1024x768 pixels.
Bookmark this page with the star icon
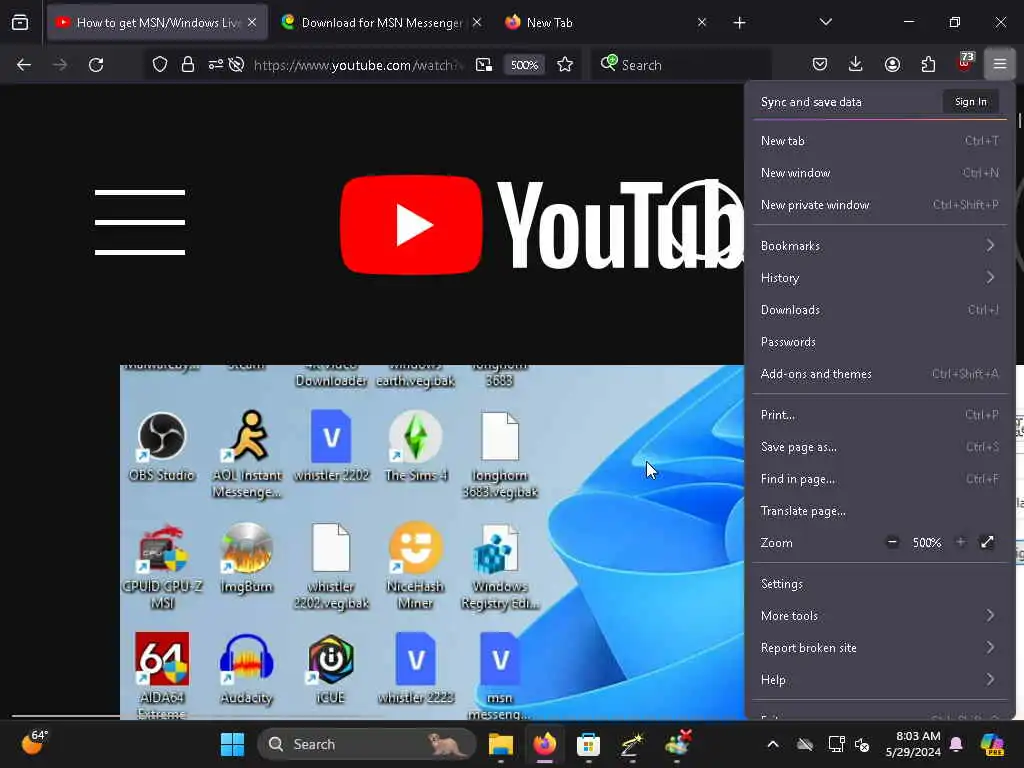point(565,65)
